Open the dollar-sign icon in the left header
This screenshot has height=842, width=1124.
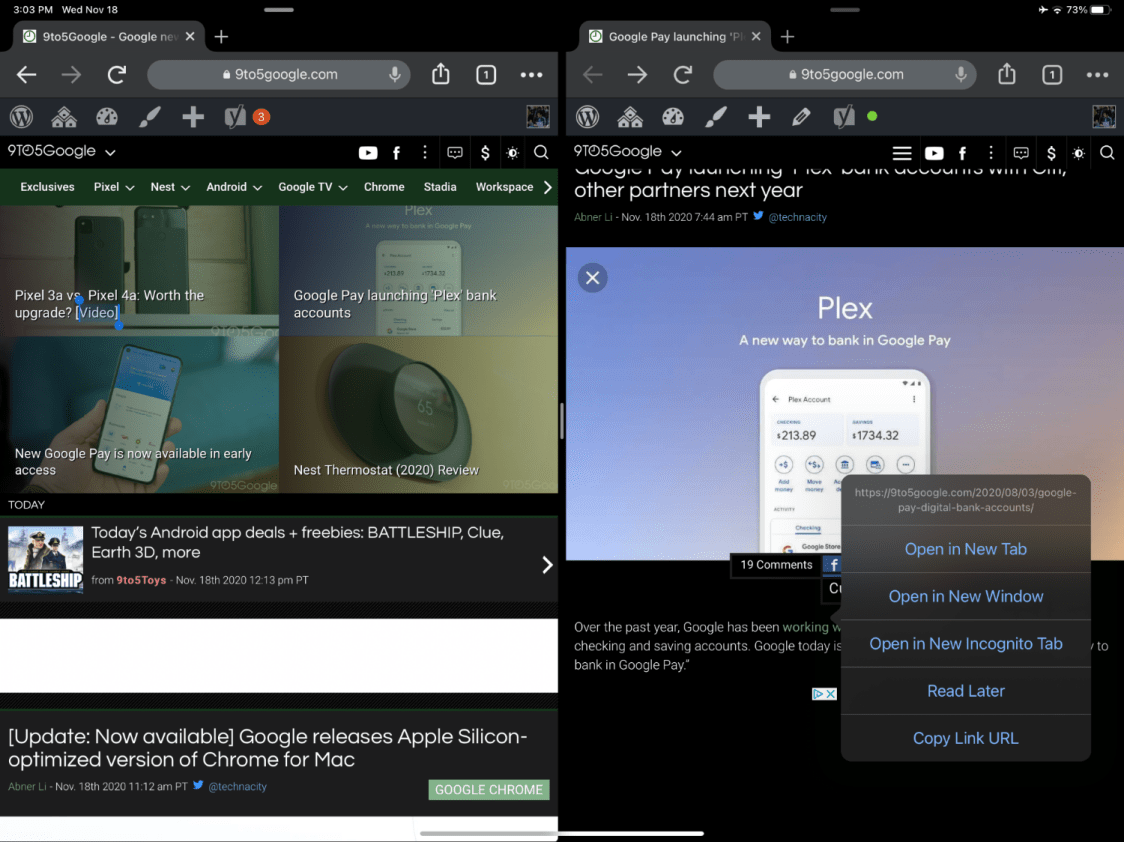485,153
